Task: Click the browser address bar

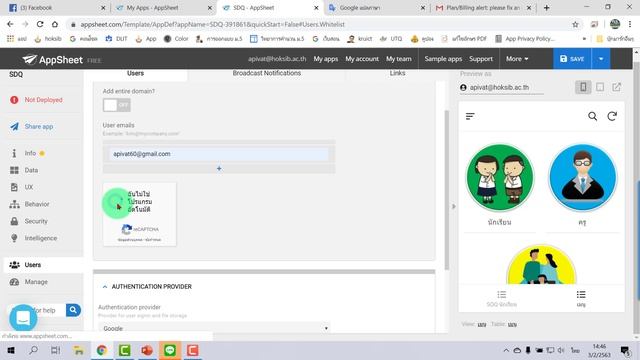Action: pos(318,24)
